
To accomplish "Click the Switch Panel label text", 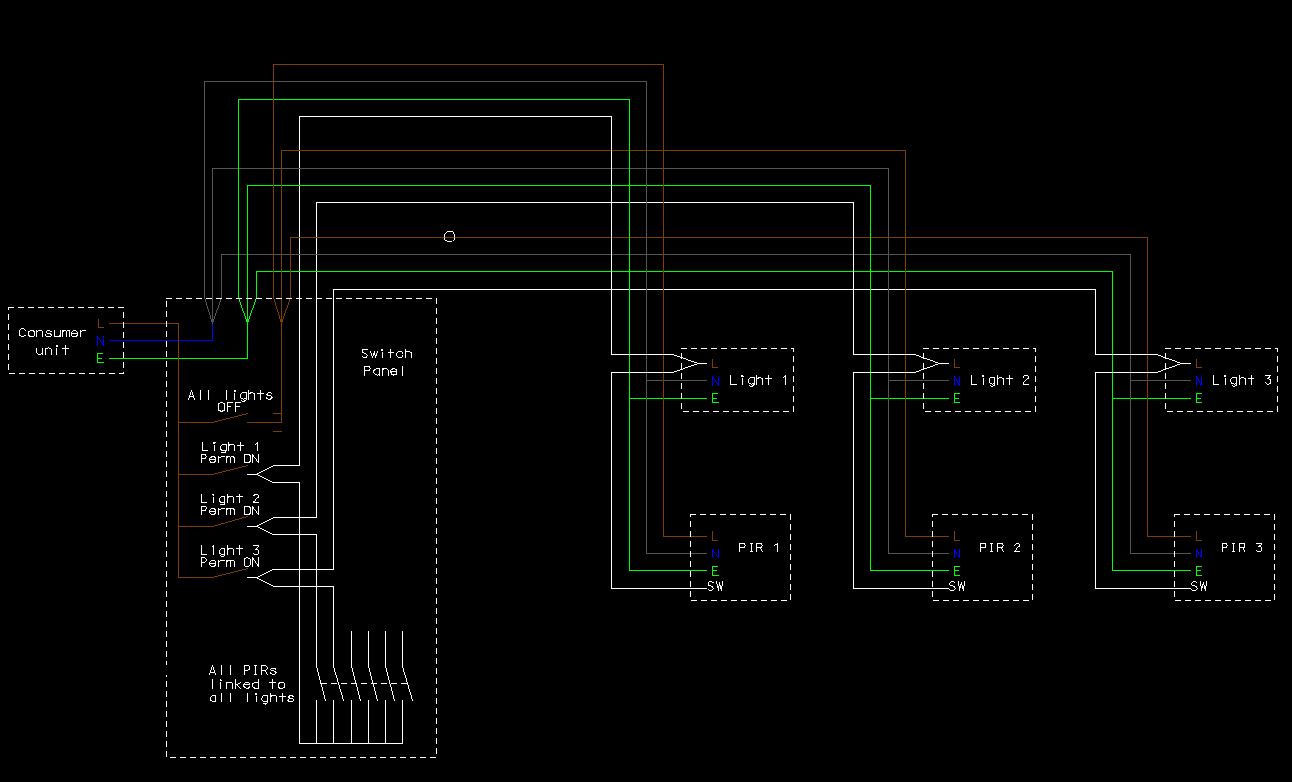I will [386, 362].
